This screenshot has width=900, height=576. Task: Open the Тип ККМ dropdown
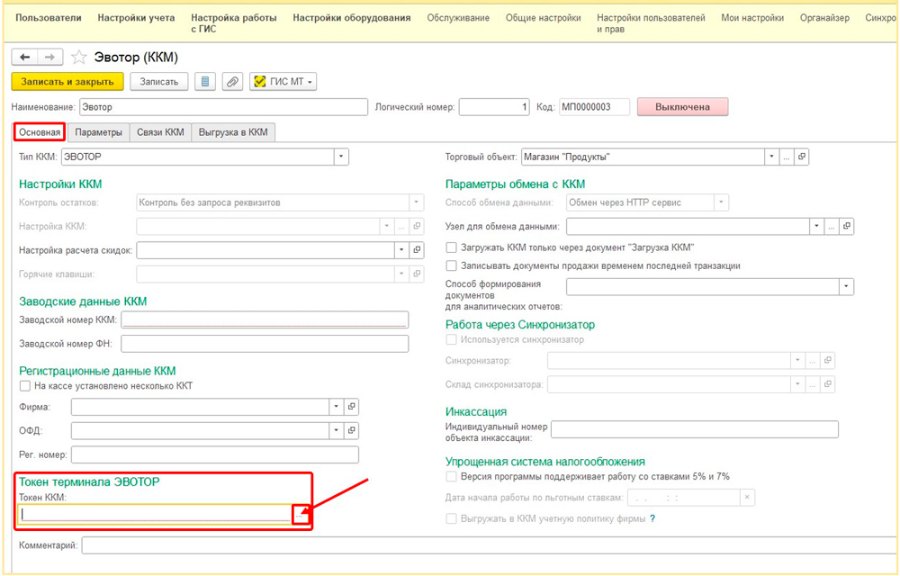tap(341, 157)
